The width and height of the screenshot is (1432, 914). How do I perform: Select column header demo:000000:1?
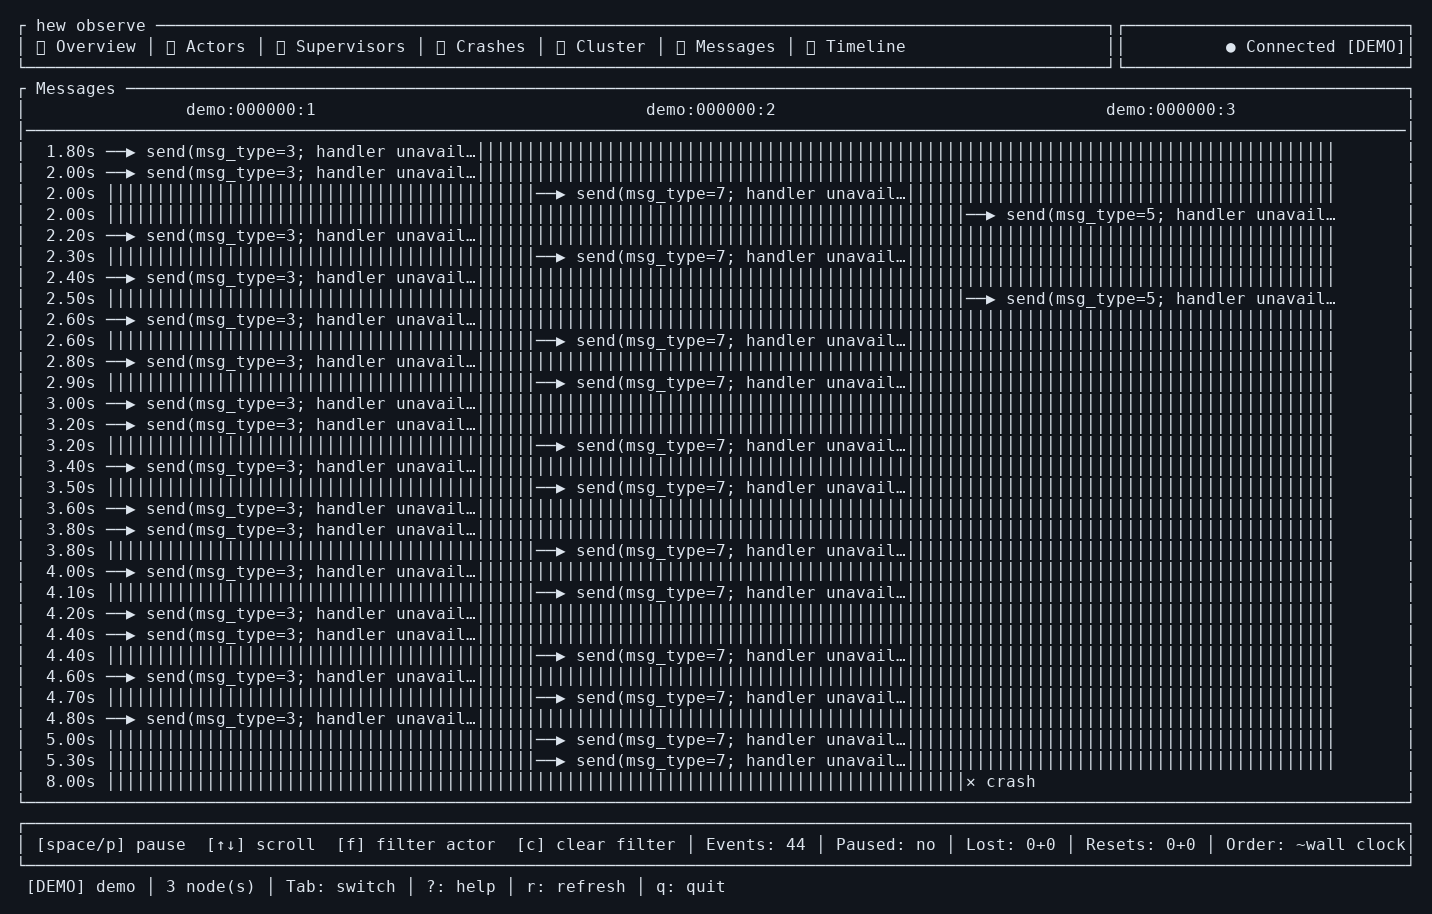(251, 110)
